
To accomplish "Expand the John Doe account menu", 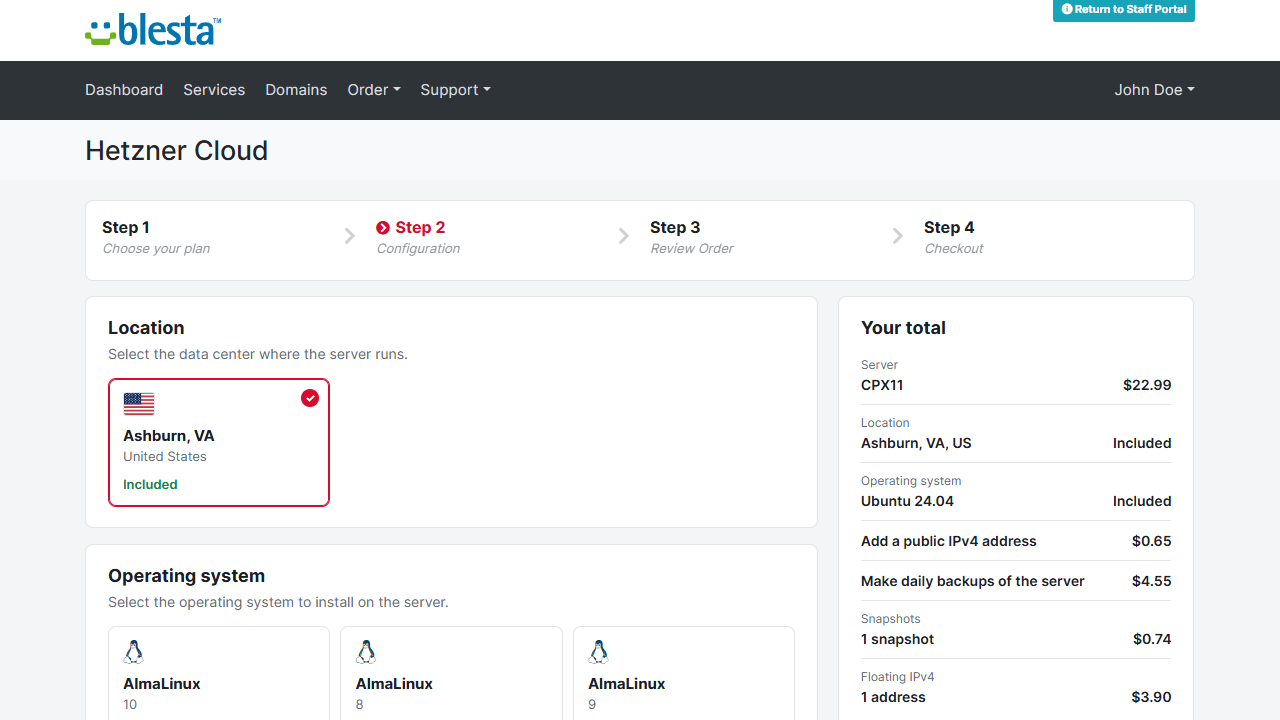I will (x=1154, y=90).
